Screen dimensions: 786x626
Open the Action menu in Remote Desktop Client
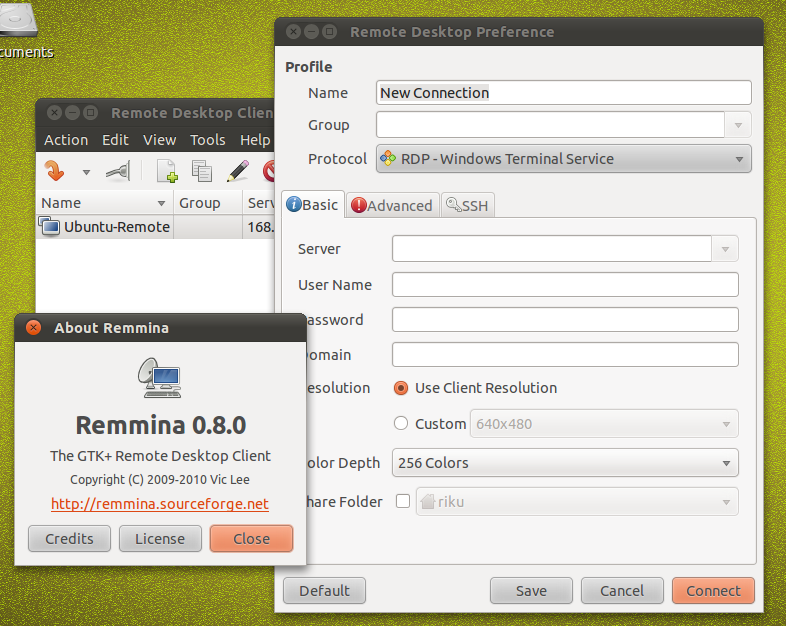pyautogui.click(x=66, y=140)
